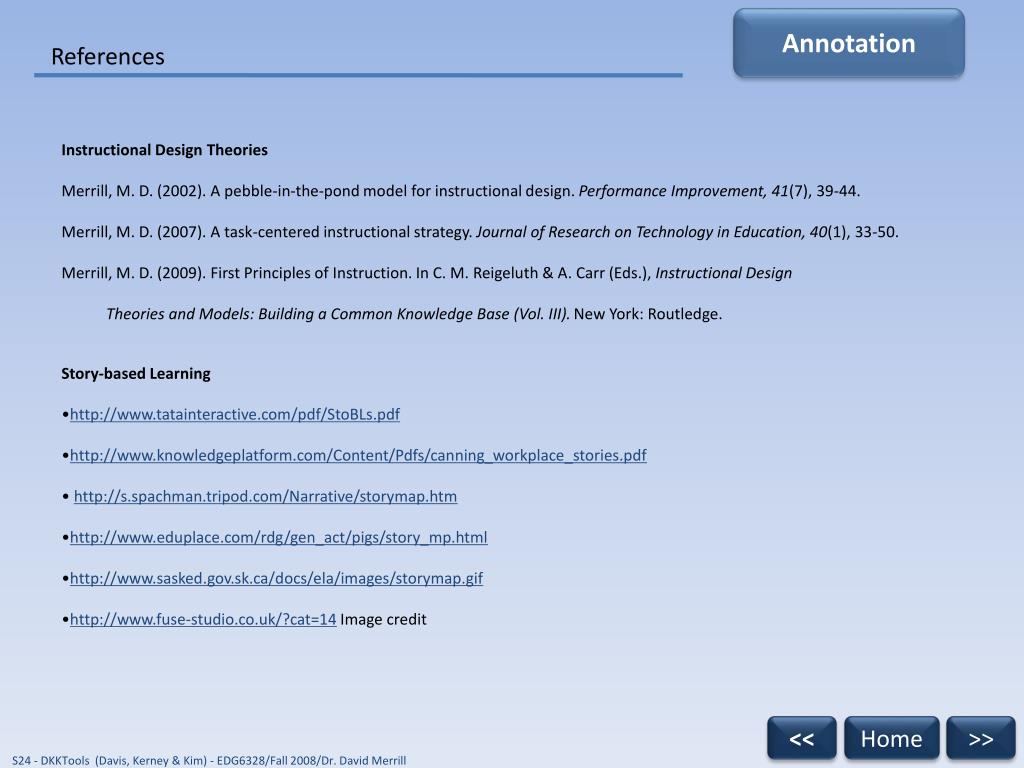The image size is (1024, 768).
Task: Go to previous slide with << button
Action: [x=801, y=738]
